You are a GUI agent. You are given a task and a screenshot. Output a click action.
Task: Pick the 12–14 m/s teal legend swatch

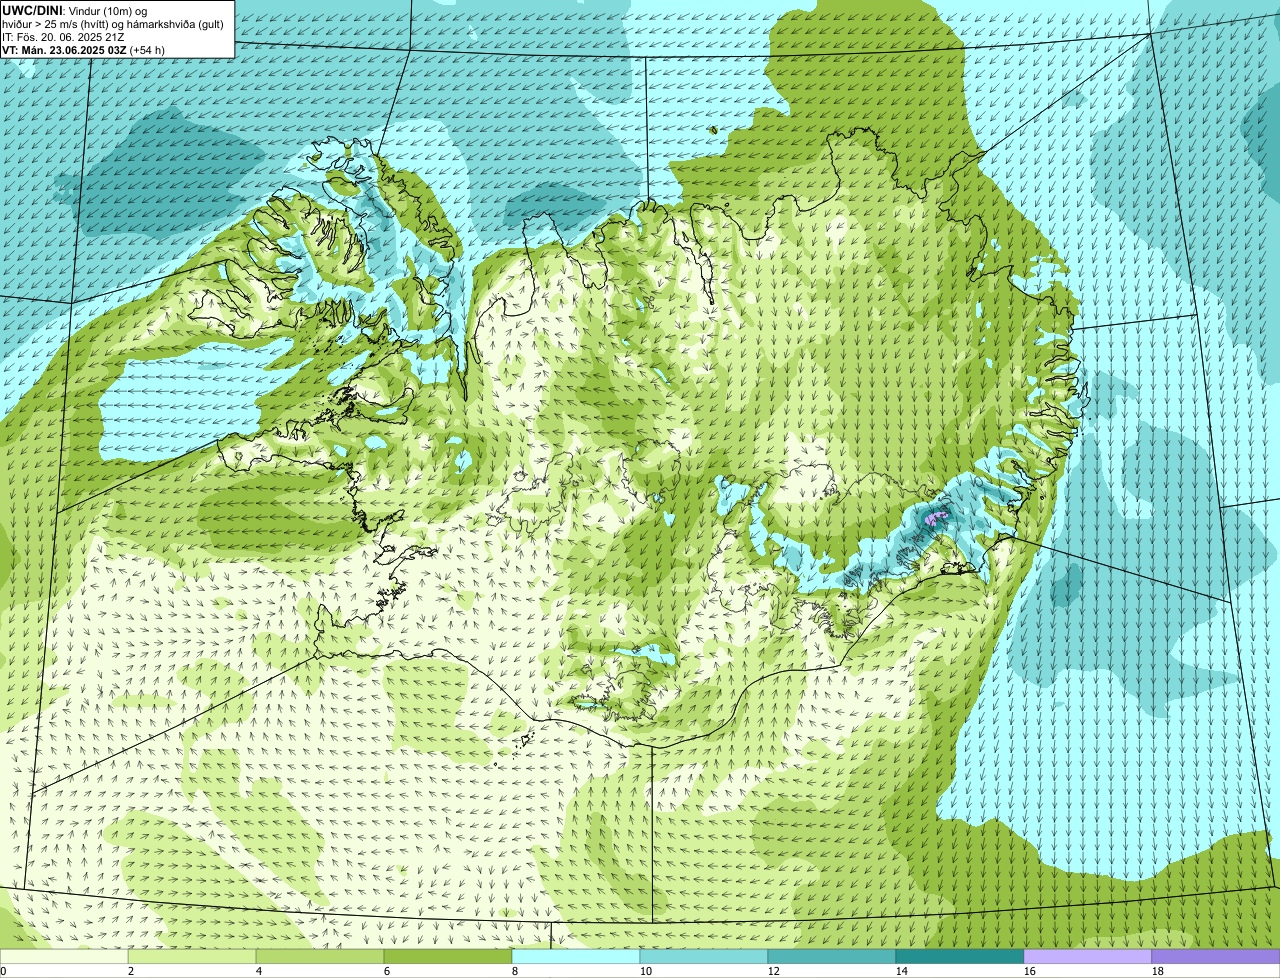[832, 956]
